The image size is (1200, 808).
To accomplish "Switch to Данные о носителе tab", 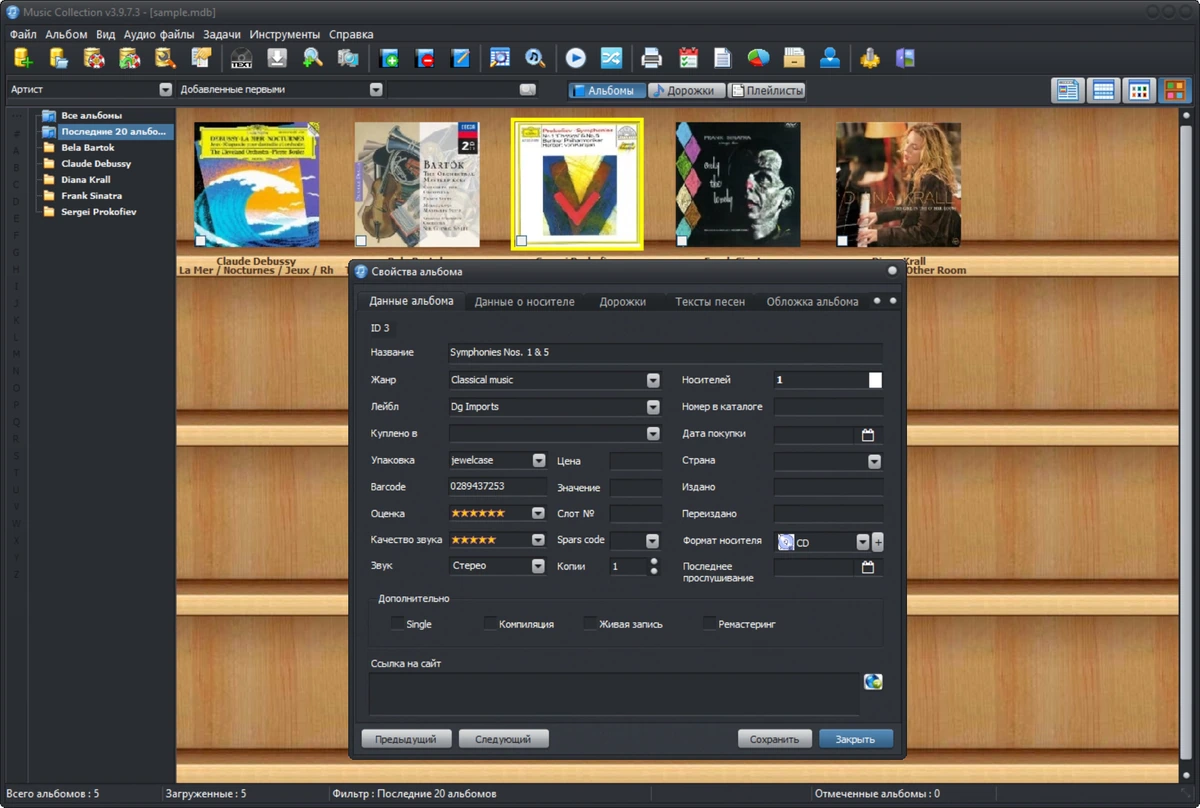I will click(524, 301).
